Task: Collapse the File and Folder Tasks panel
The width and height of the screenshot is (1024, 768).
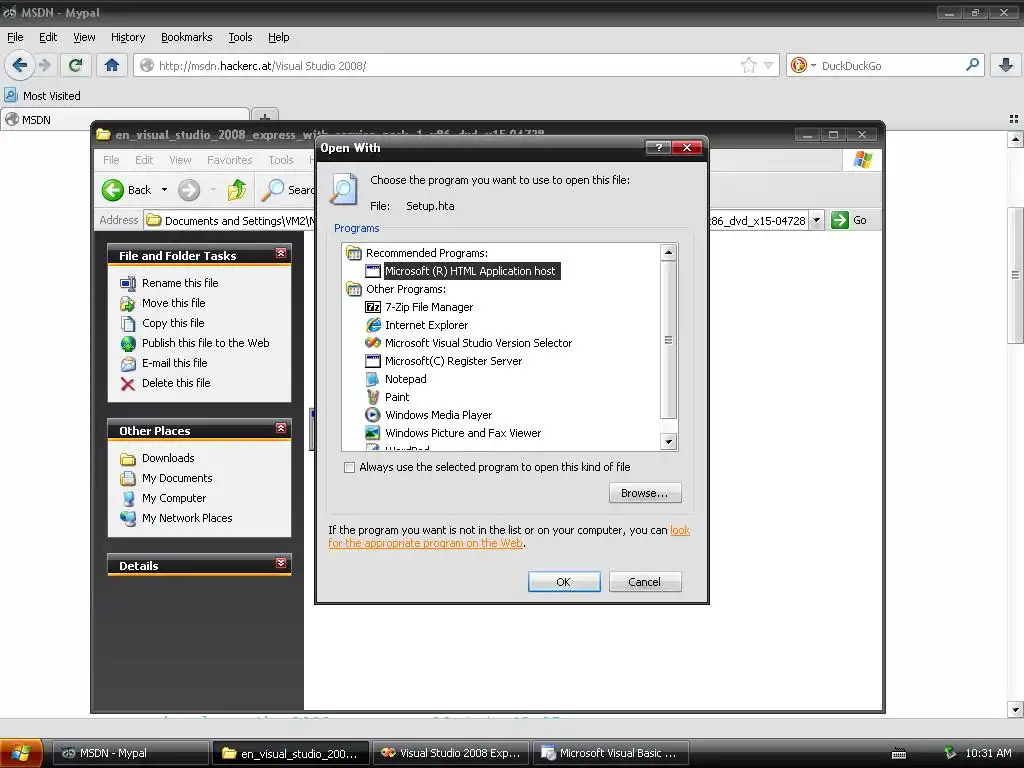Action: point(281,253)
